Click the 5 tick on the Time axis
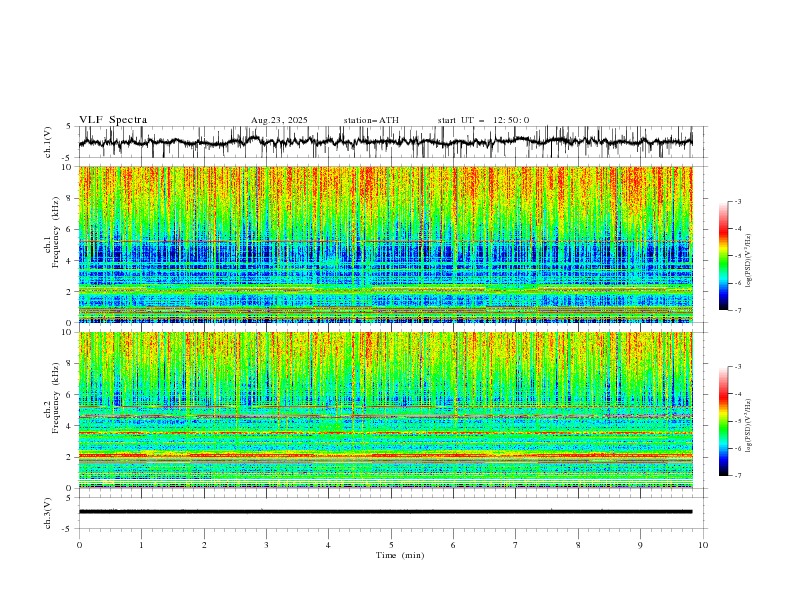 pyautogui.click(x=391, y=545)
